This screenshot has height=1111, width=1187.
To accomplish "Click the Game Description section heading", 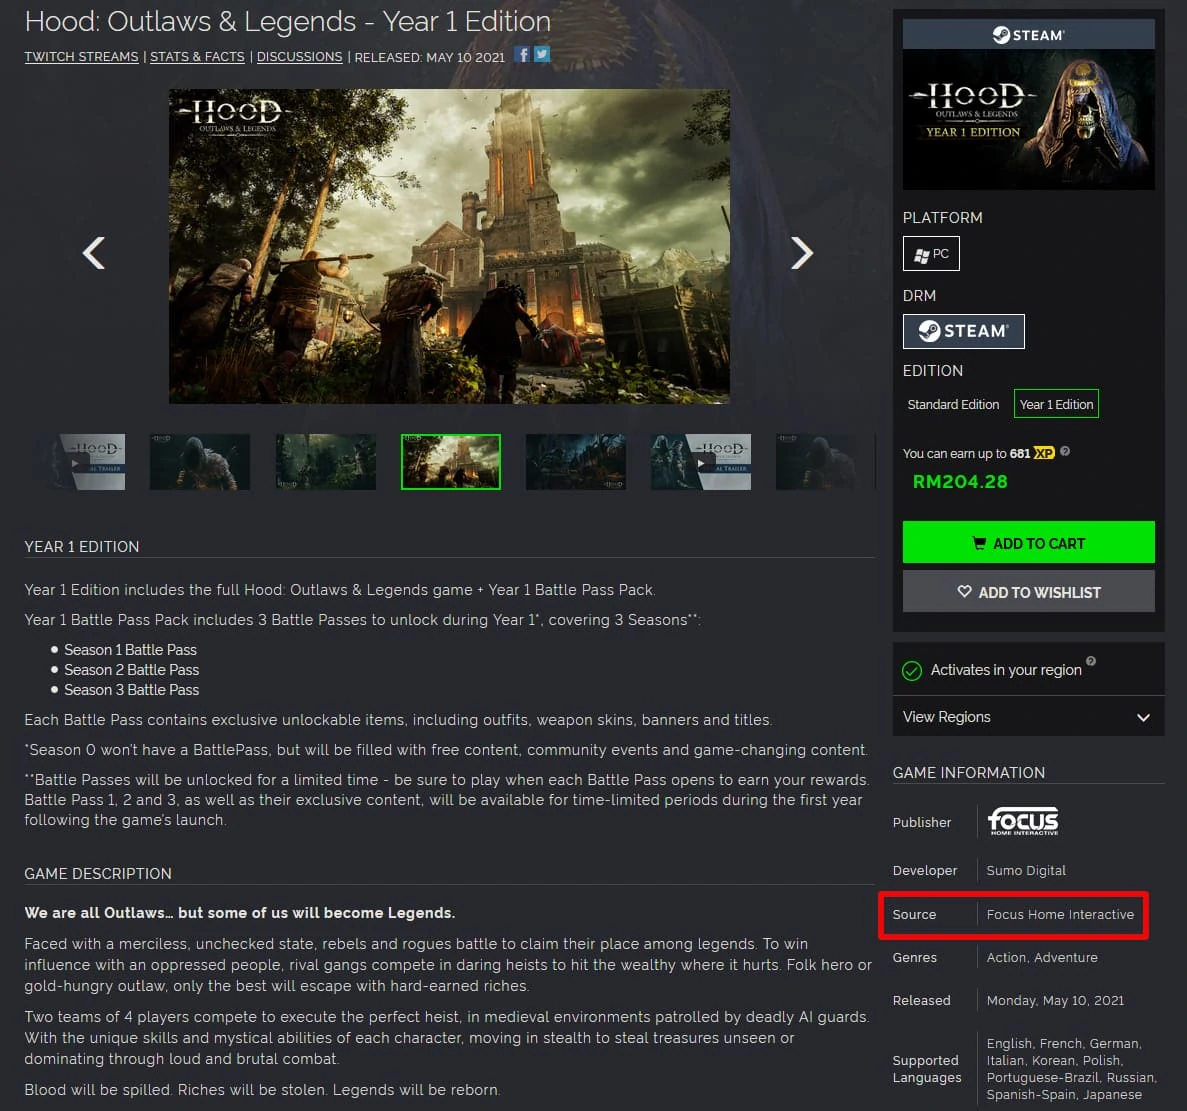I will coord(98,873).
